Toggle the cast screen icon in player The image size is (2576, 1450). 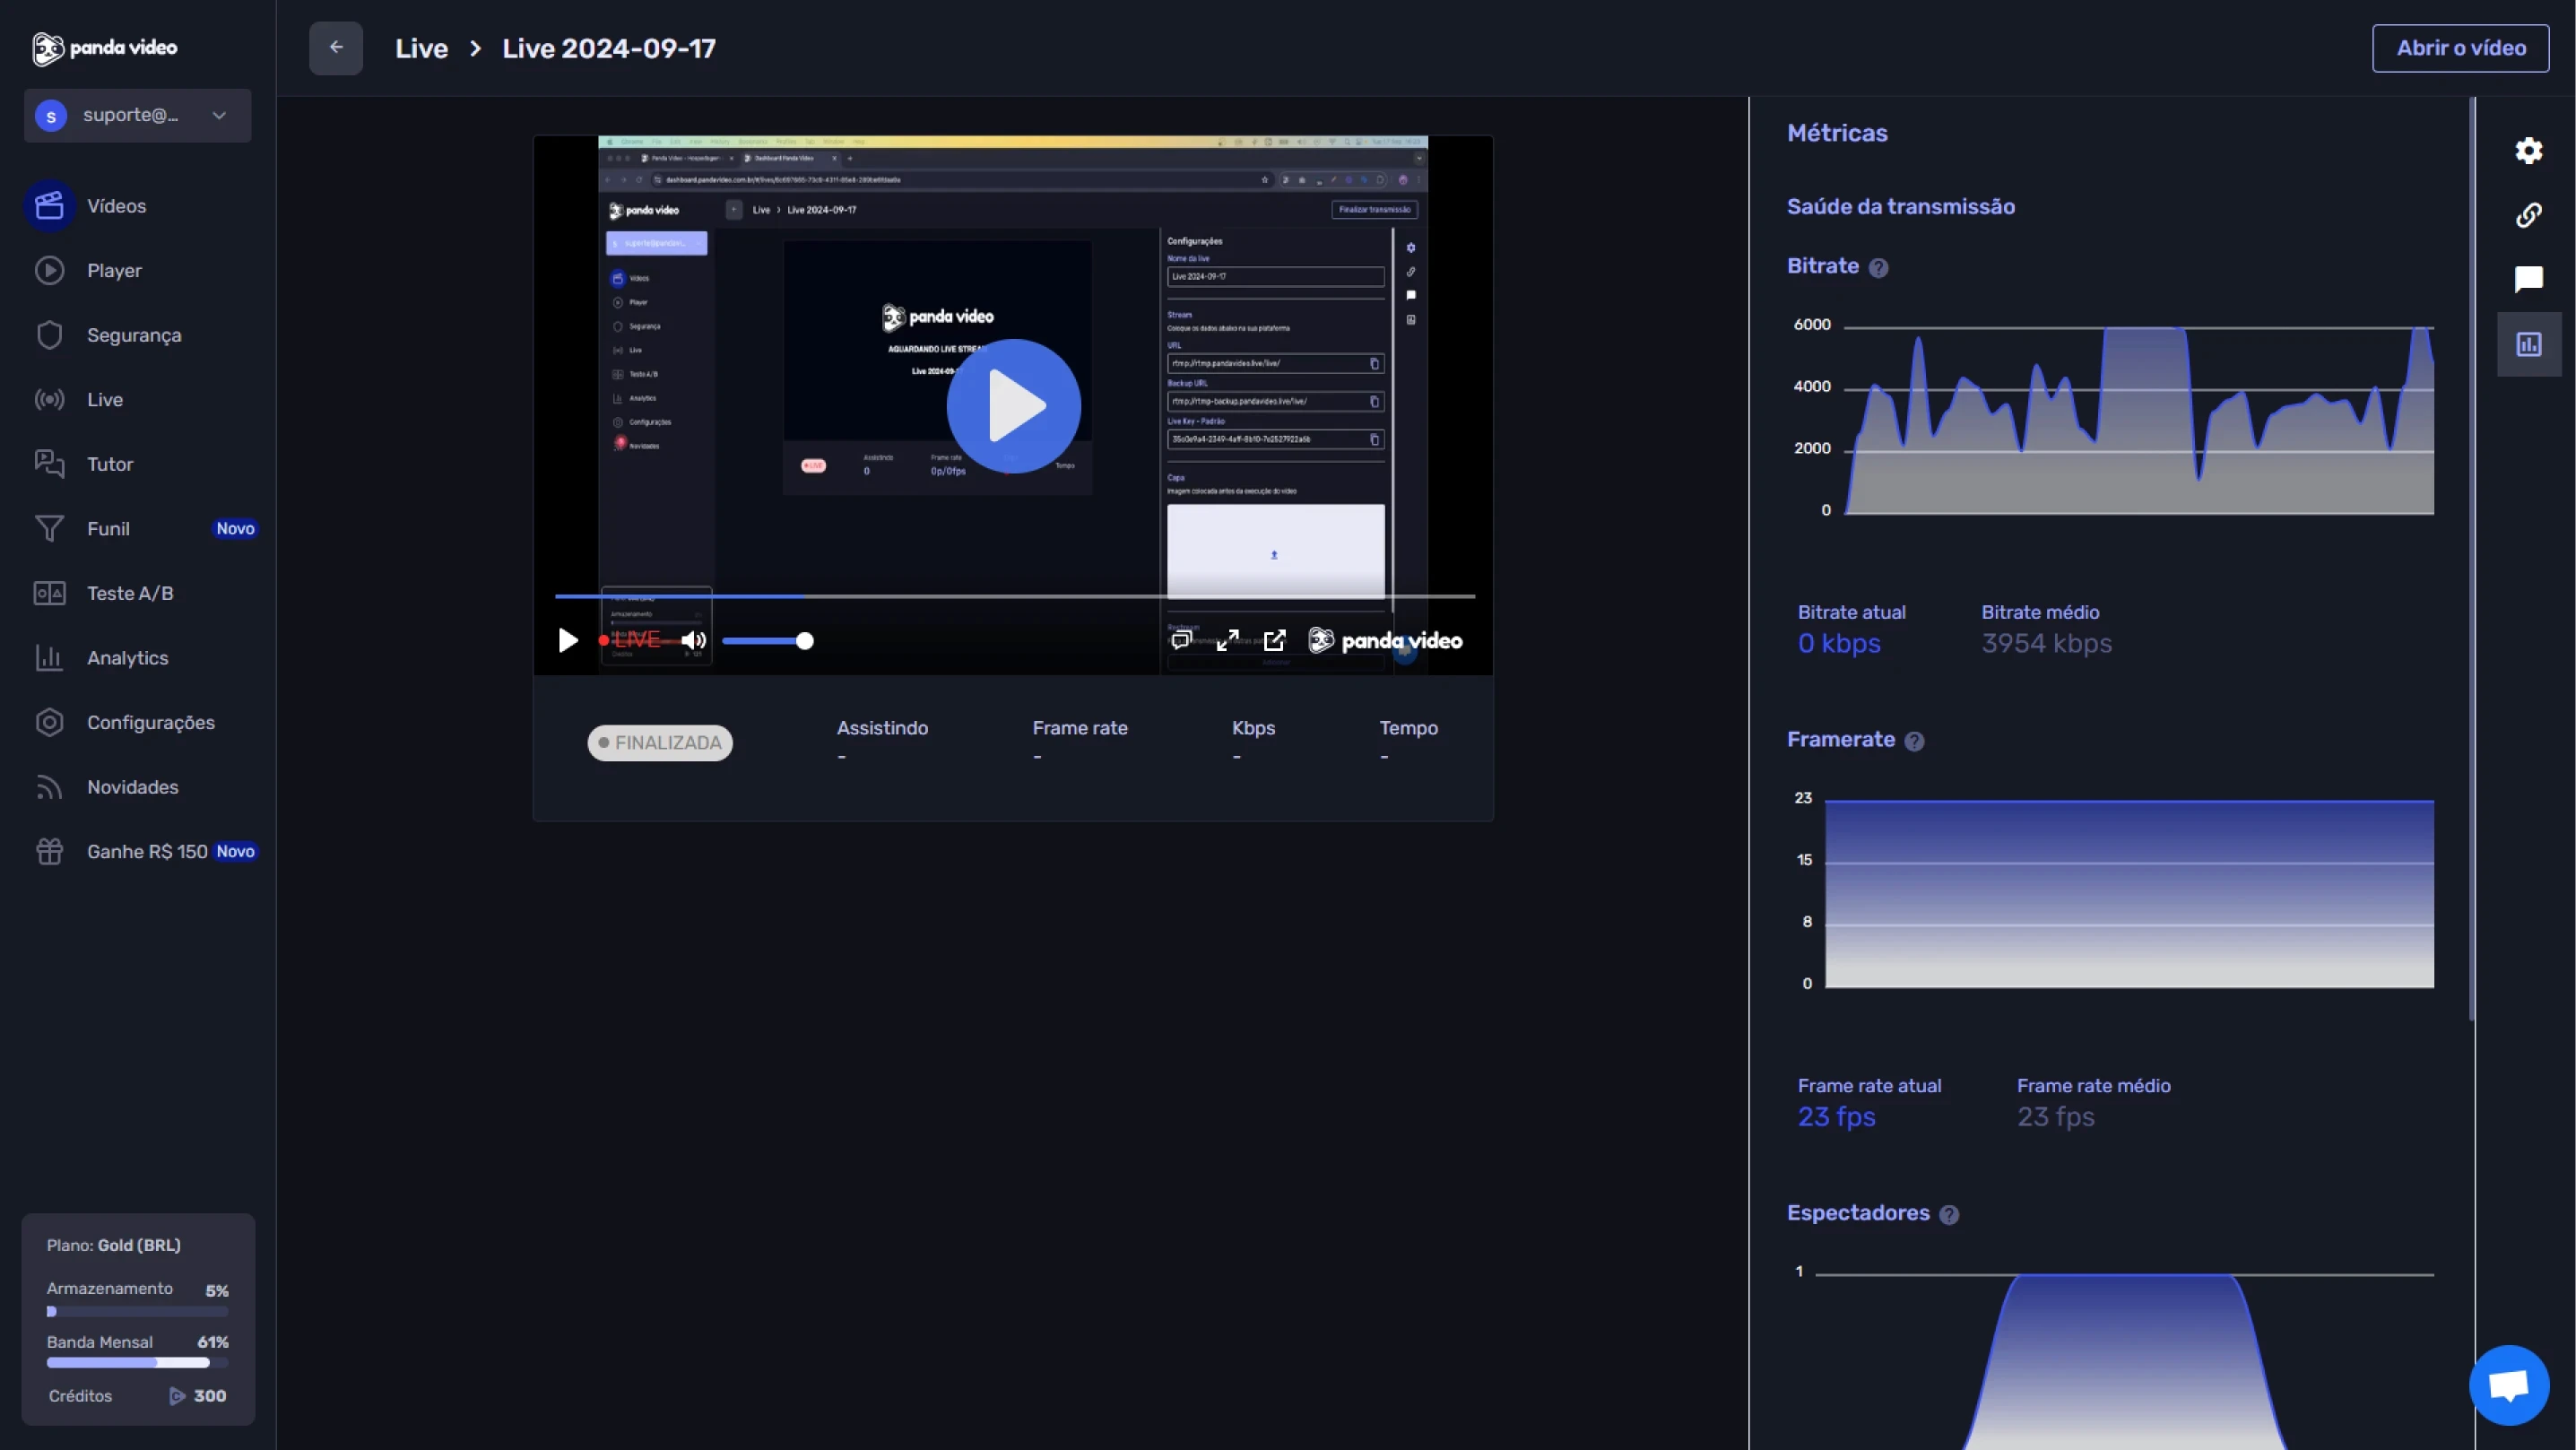pyautogui.click(x=1181, y=640)
